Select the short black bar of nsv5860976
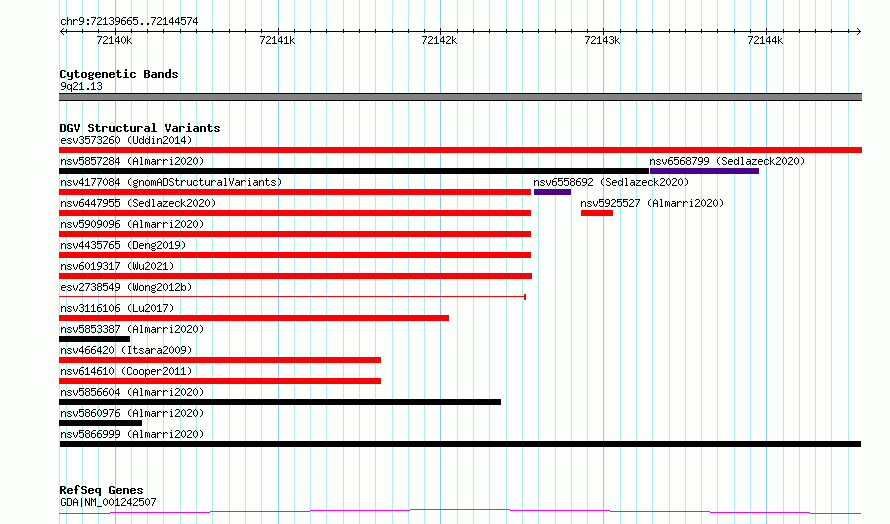The image size is (890, 524). point(100,423)
